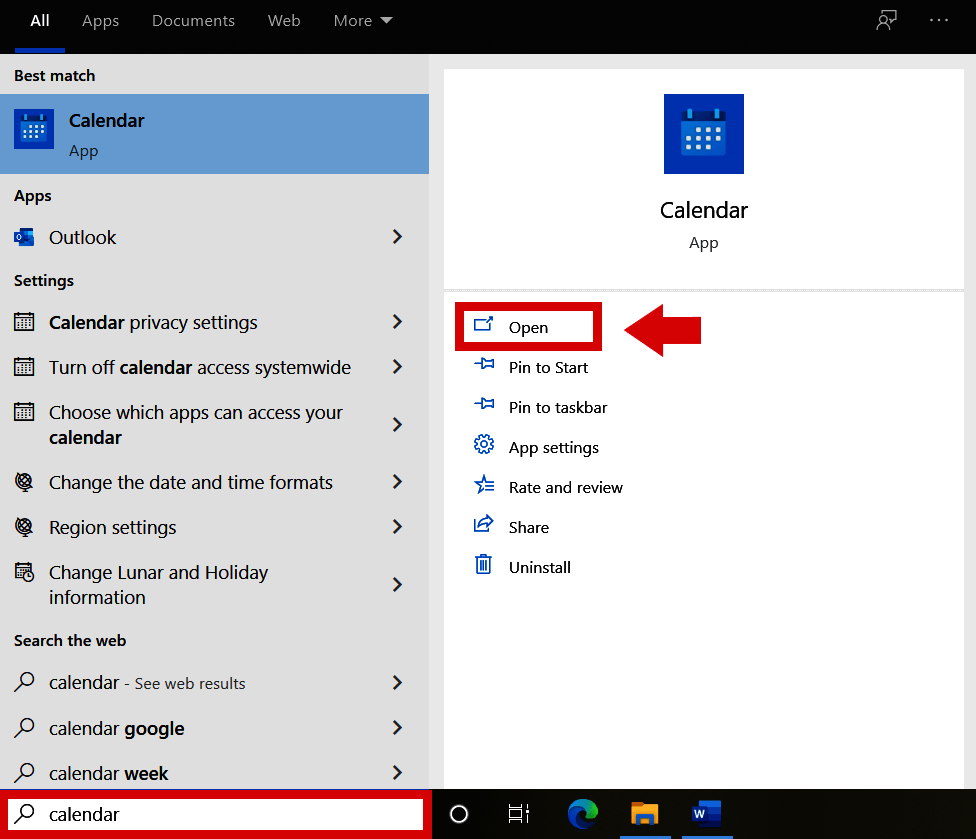Select Turn off calendar access systemwide
The width and height of the screenshot is (976, 839).
pyautogui.click(x=190, y=367)
